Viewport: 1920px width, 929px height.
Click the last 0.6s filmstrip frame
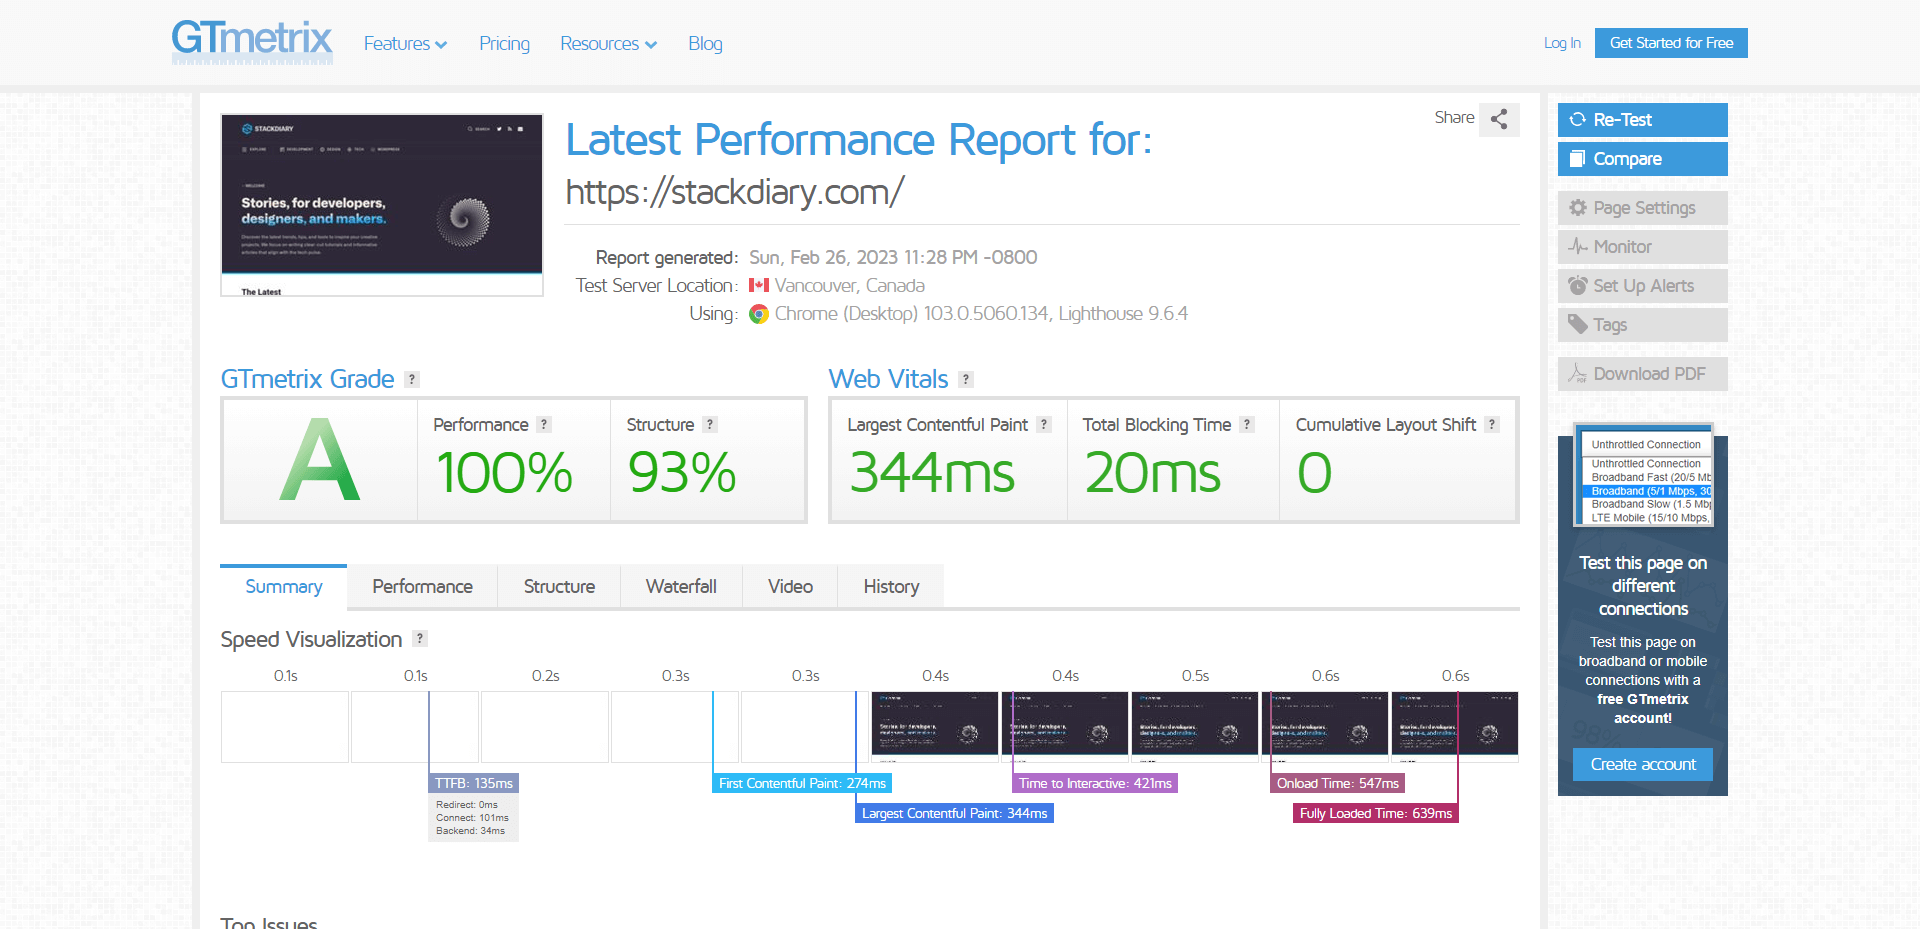[x=1455, y=727]
